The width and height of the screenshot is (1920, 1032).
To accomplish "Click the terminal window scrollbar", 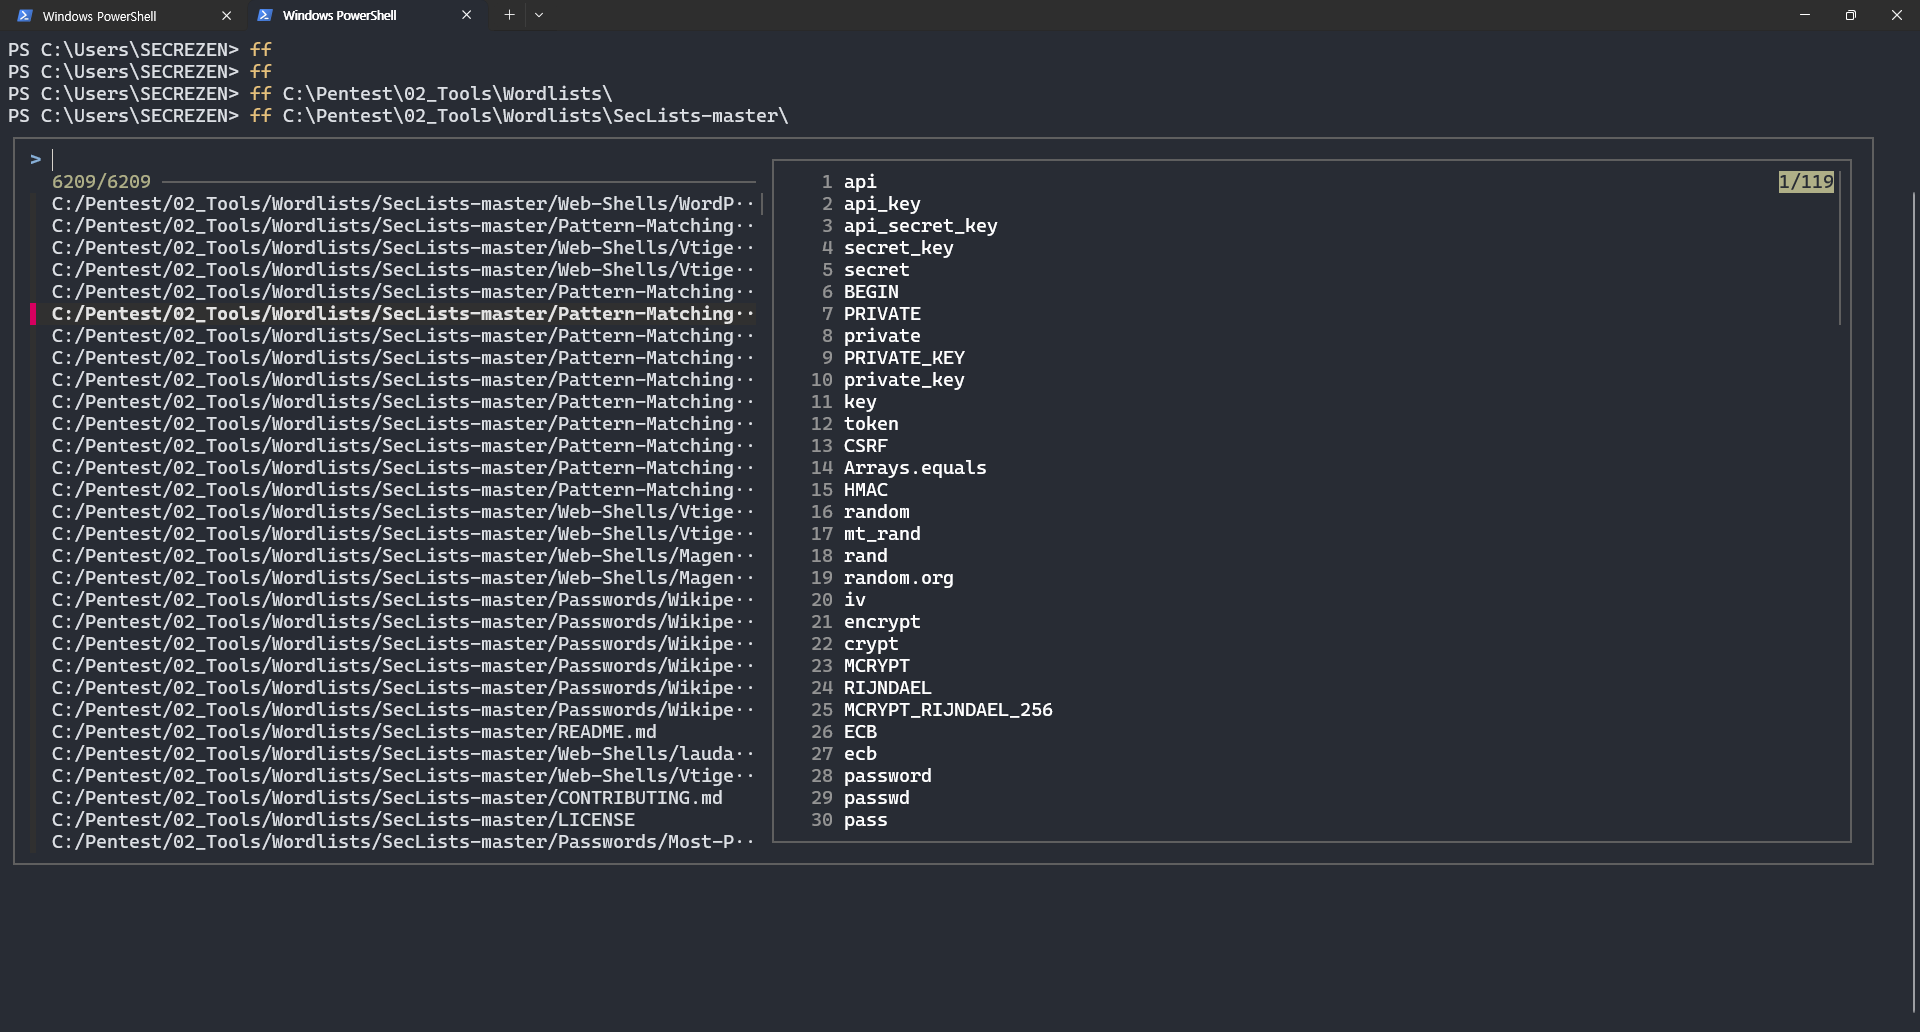I will 1914,600.
